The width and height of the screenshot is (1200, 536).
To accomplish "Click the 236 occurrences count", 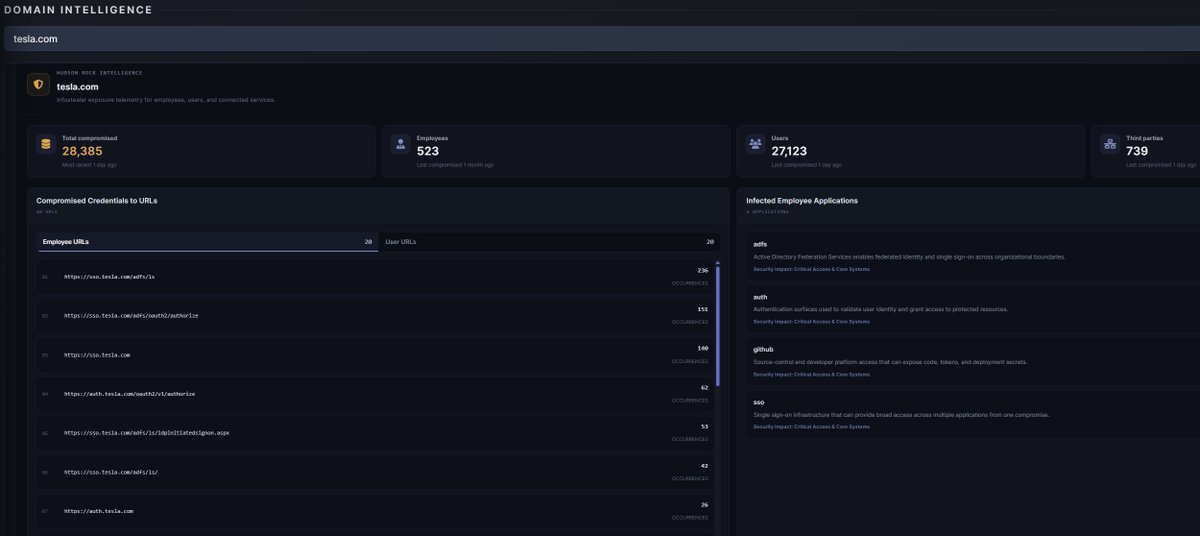I will [x=702, y=270].
